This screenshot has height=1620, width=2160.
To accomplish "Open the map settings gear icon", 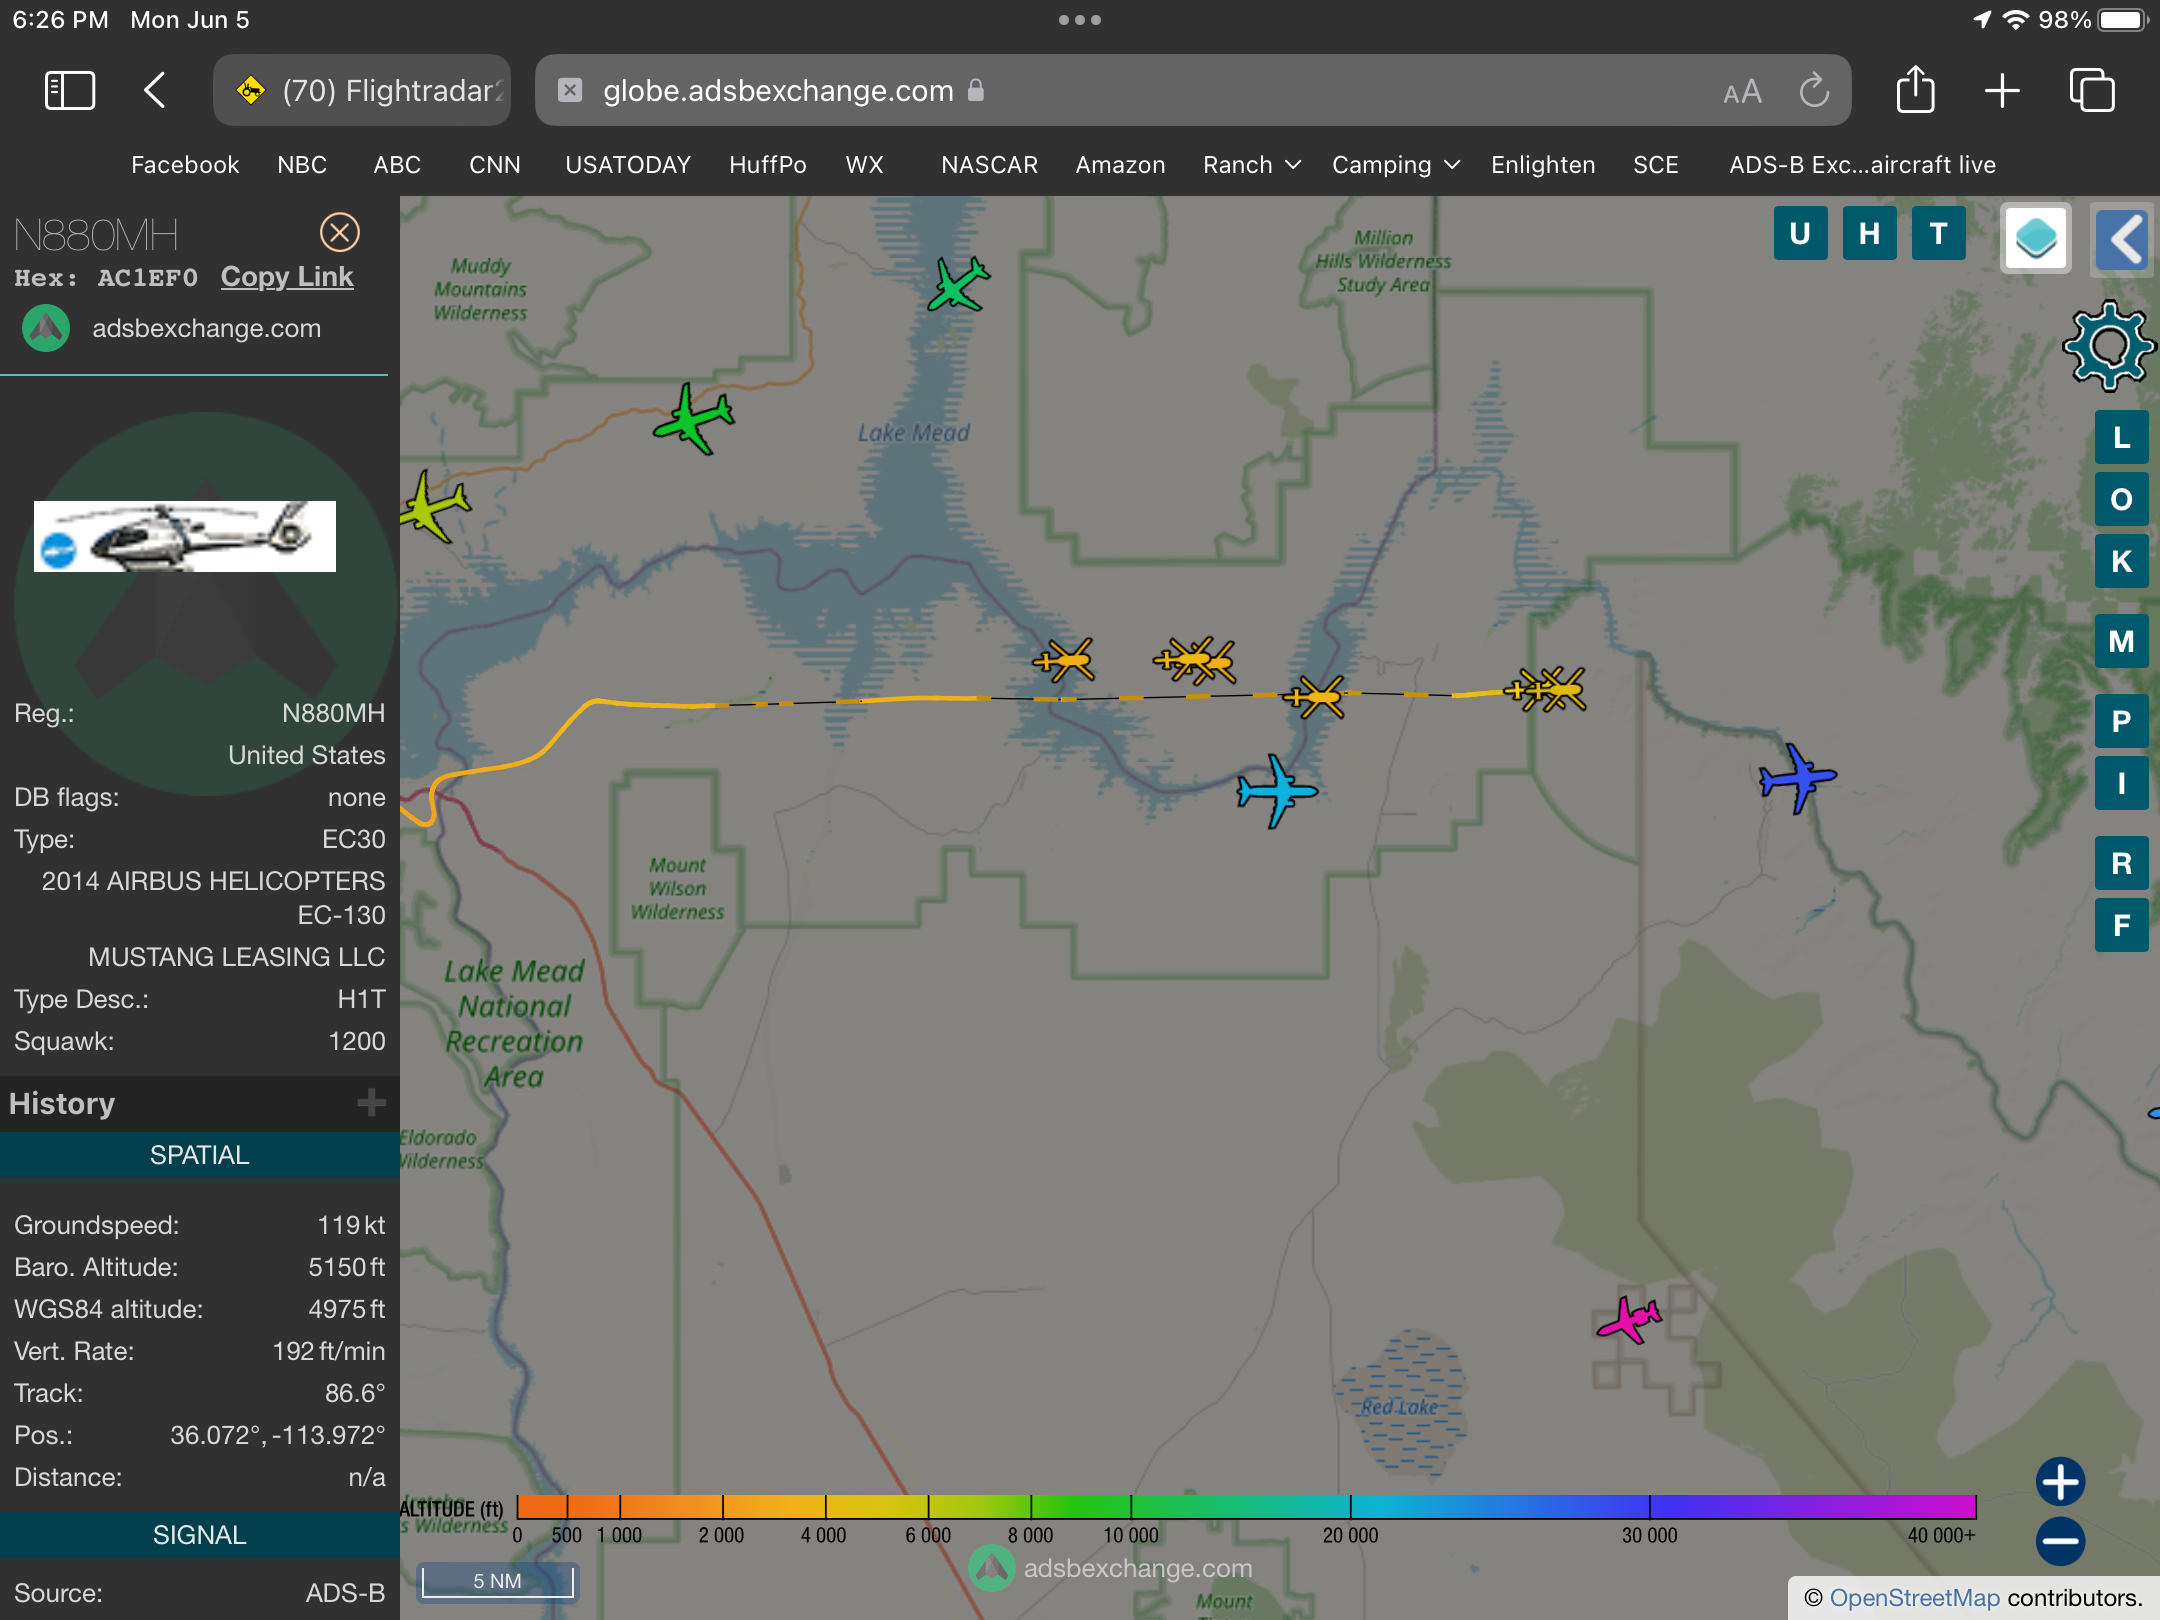I will click(x=2109, y=346).
